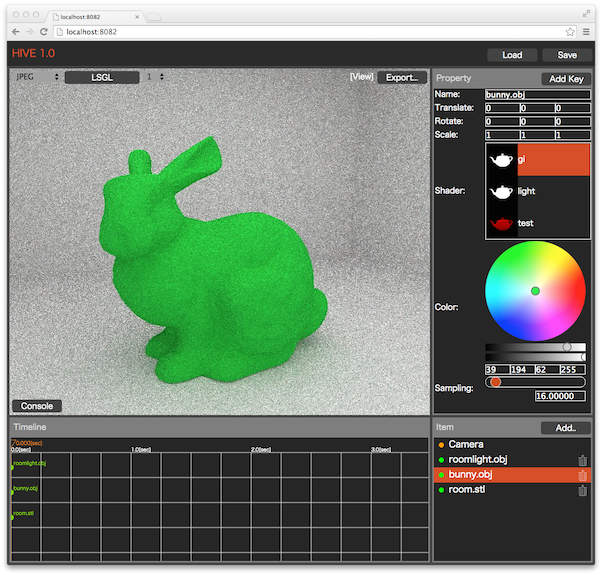Open the browser hamburger menu
This screenshot has width=602, height=575.
pyautogui.click(x=586, y=32)
